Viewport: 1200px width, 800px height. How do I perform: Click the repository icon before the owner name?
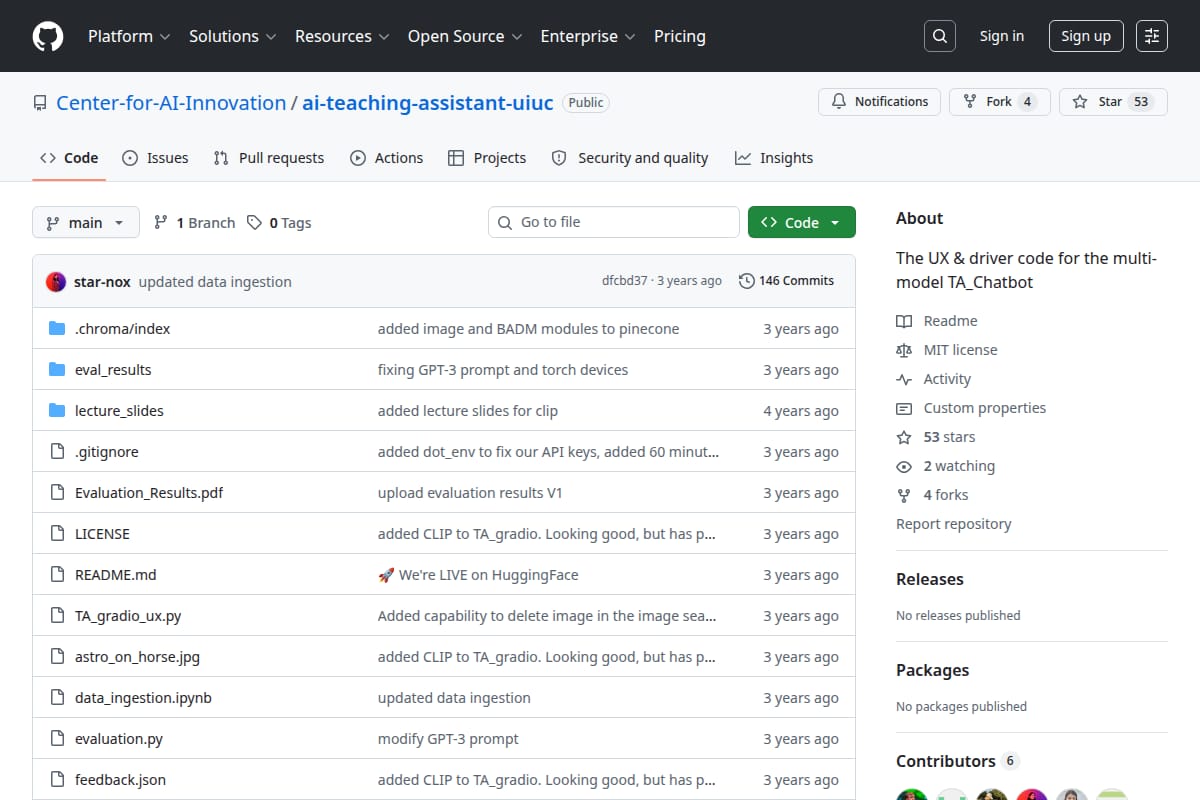(40, 103)
